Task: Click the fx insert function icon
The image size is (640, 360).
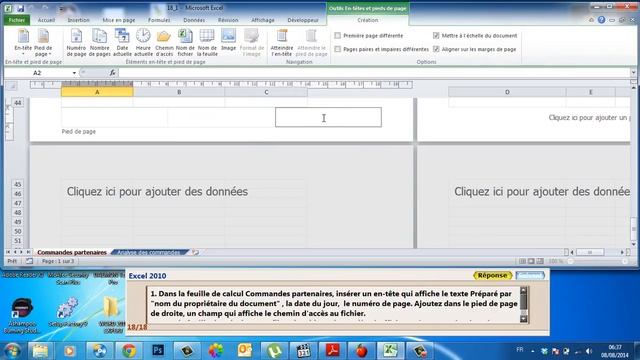Action: (113, 73)
